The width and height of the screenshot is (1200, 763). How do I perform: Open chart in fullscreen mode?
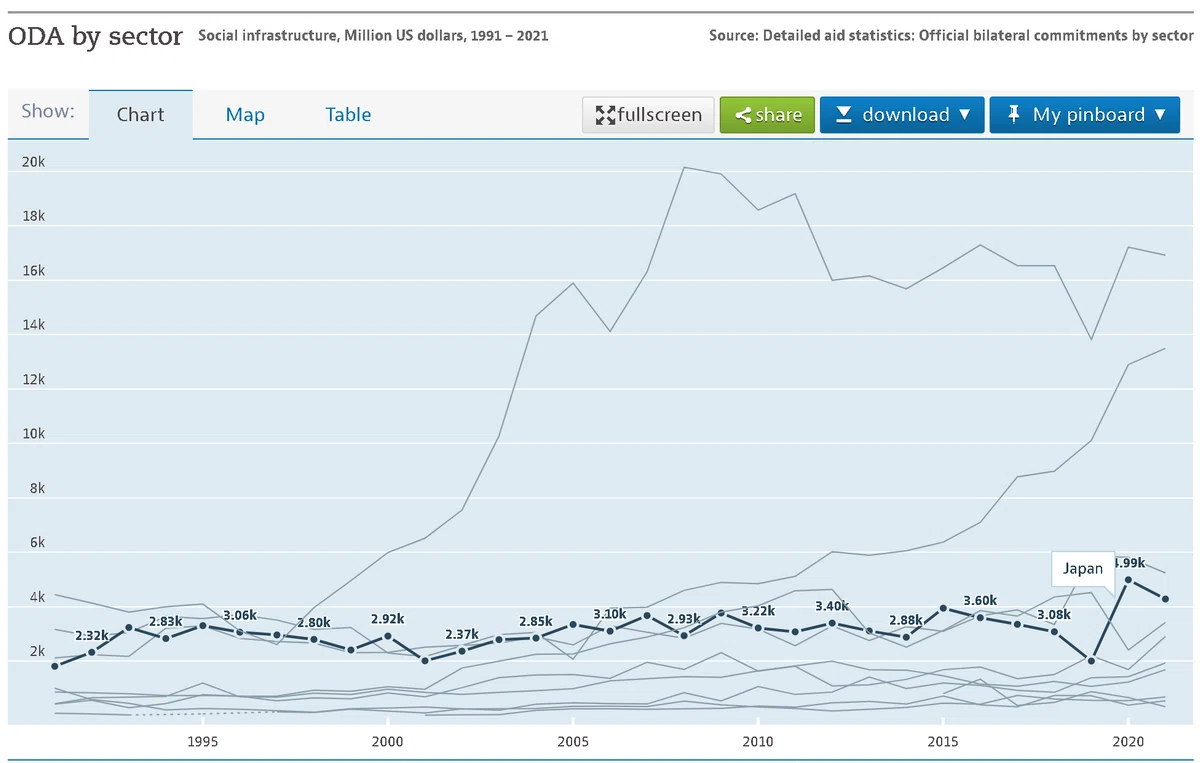click(649, 115)
